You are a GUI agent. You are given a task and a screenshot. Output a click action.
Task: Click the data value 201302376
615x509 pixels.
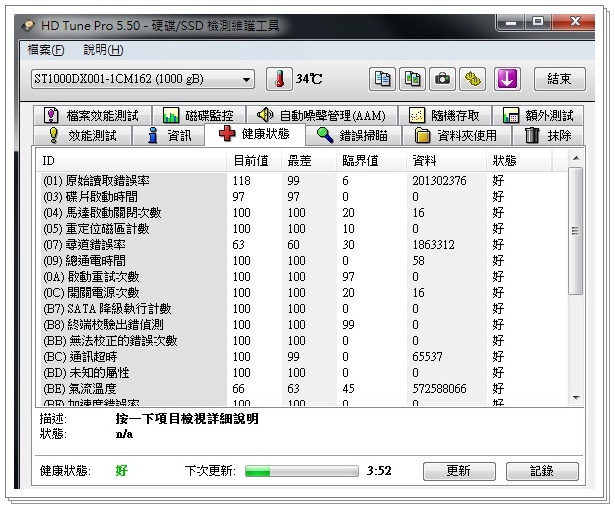439,180
